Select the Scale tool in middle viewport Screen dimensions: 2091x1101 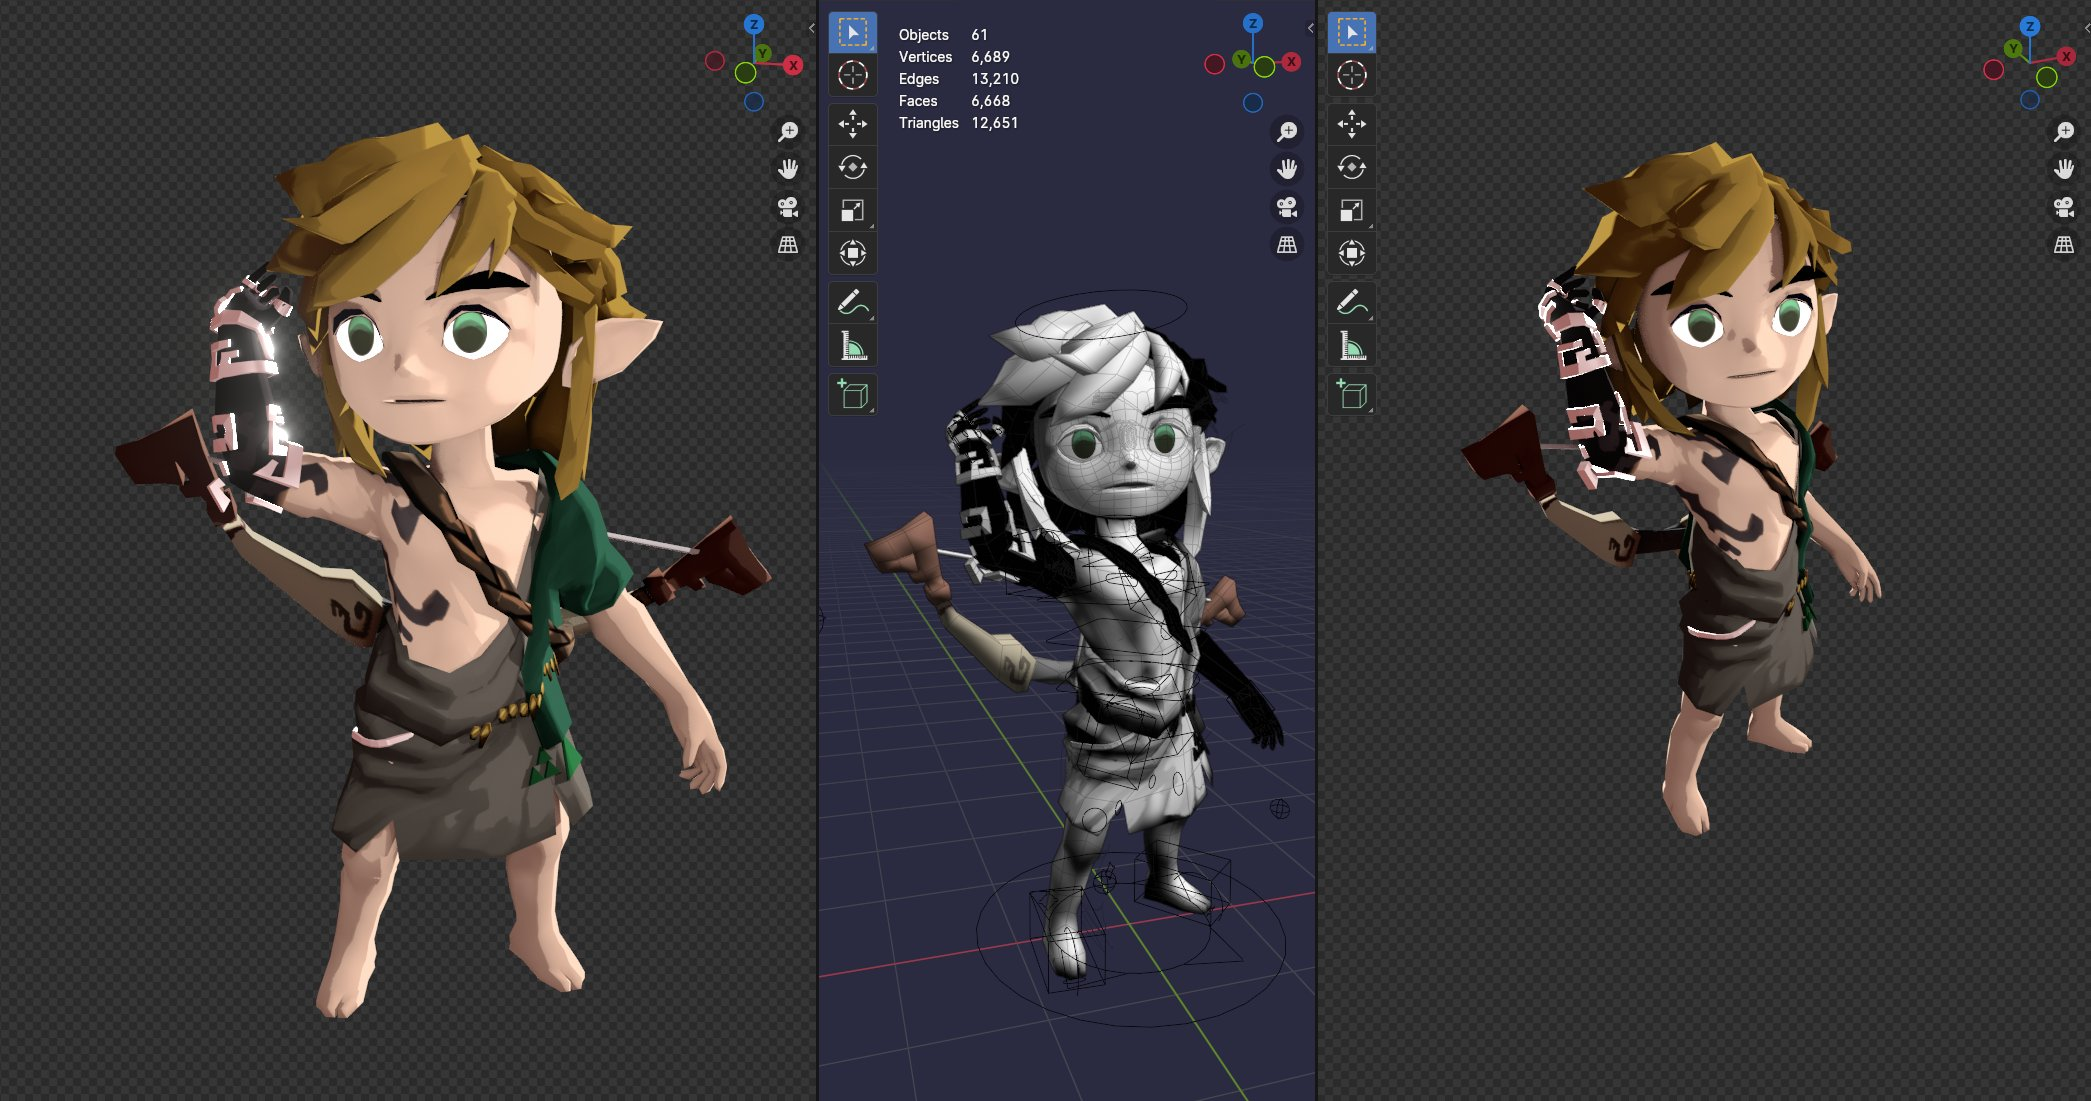852,210
